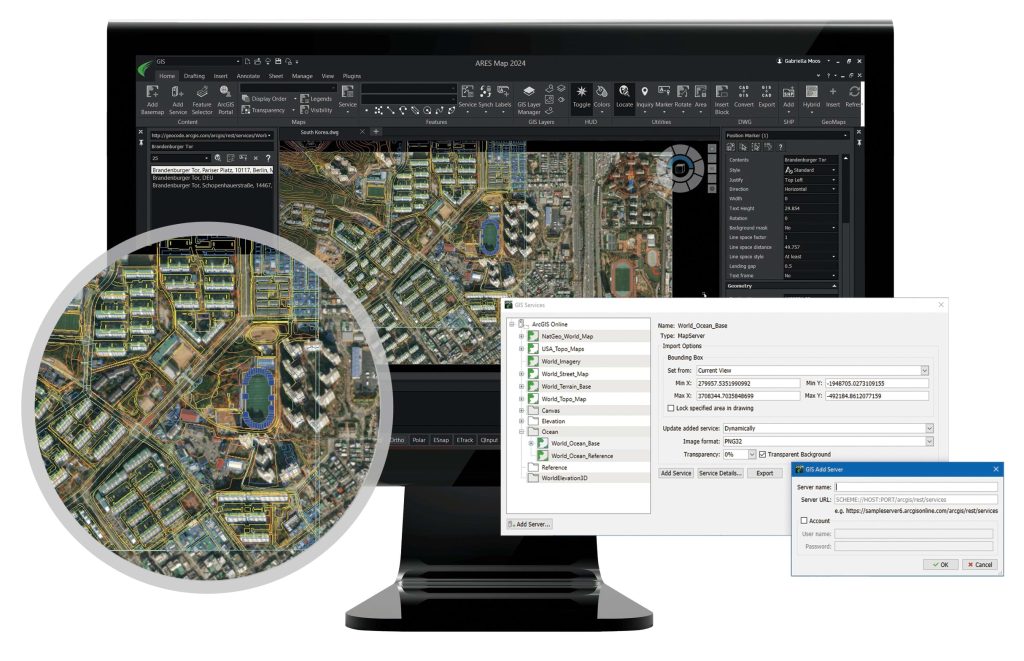Check the Account box in GIS Add Server
1024x661 pixels.
coord(805,520)
